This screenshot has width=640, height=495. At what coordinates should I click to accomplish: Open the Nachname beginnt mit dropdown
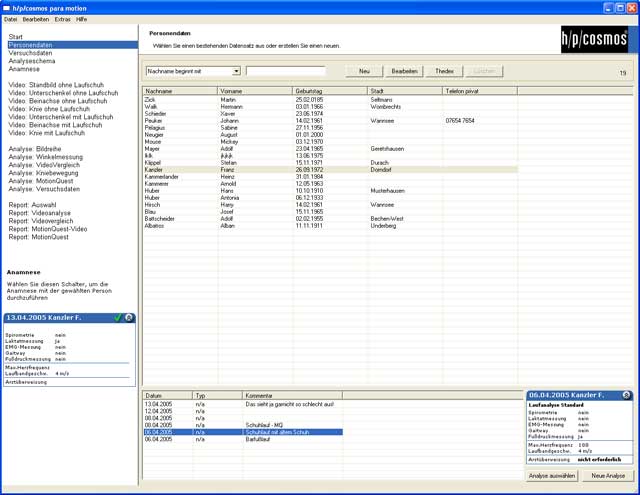pyautogui.click(x=236, y=71)
